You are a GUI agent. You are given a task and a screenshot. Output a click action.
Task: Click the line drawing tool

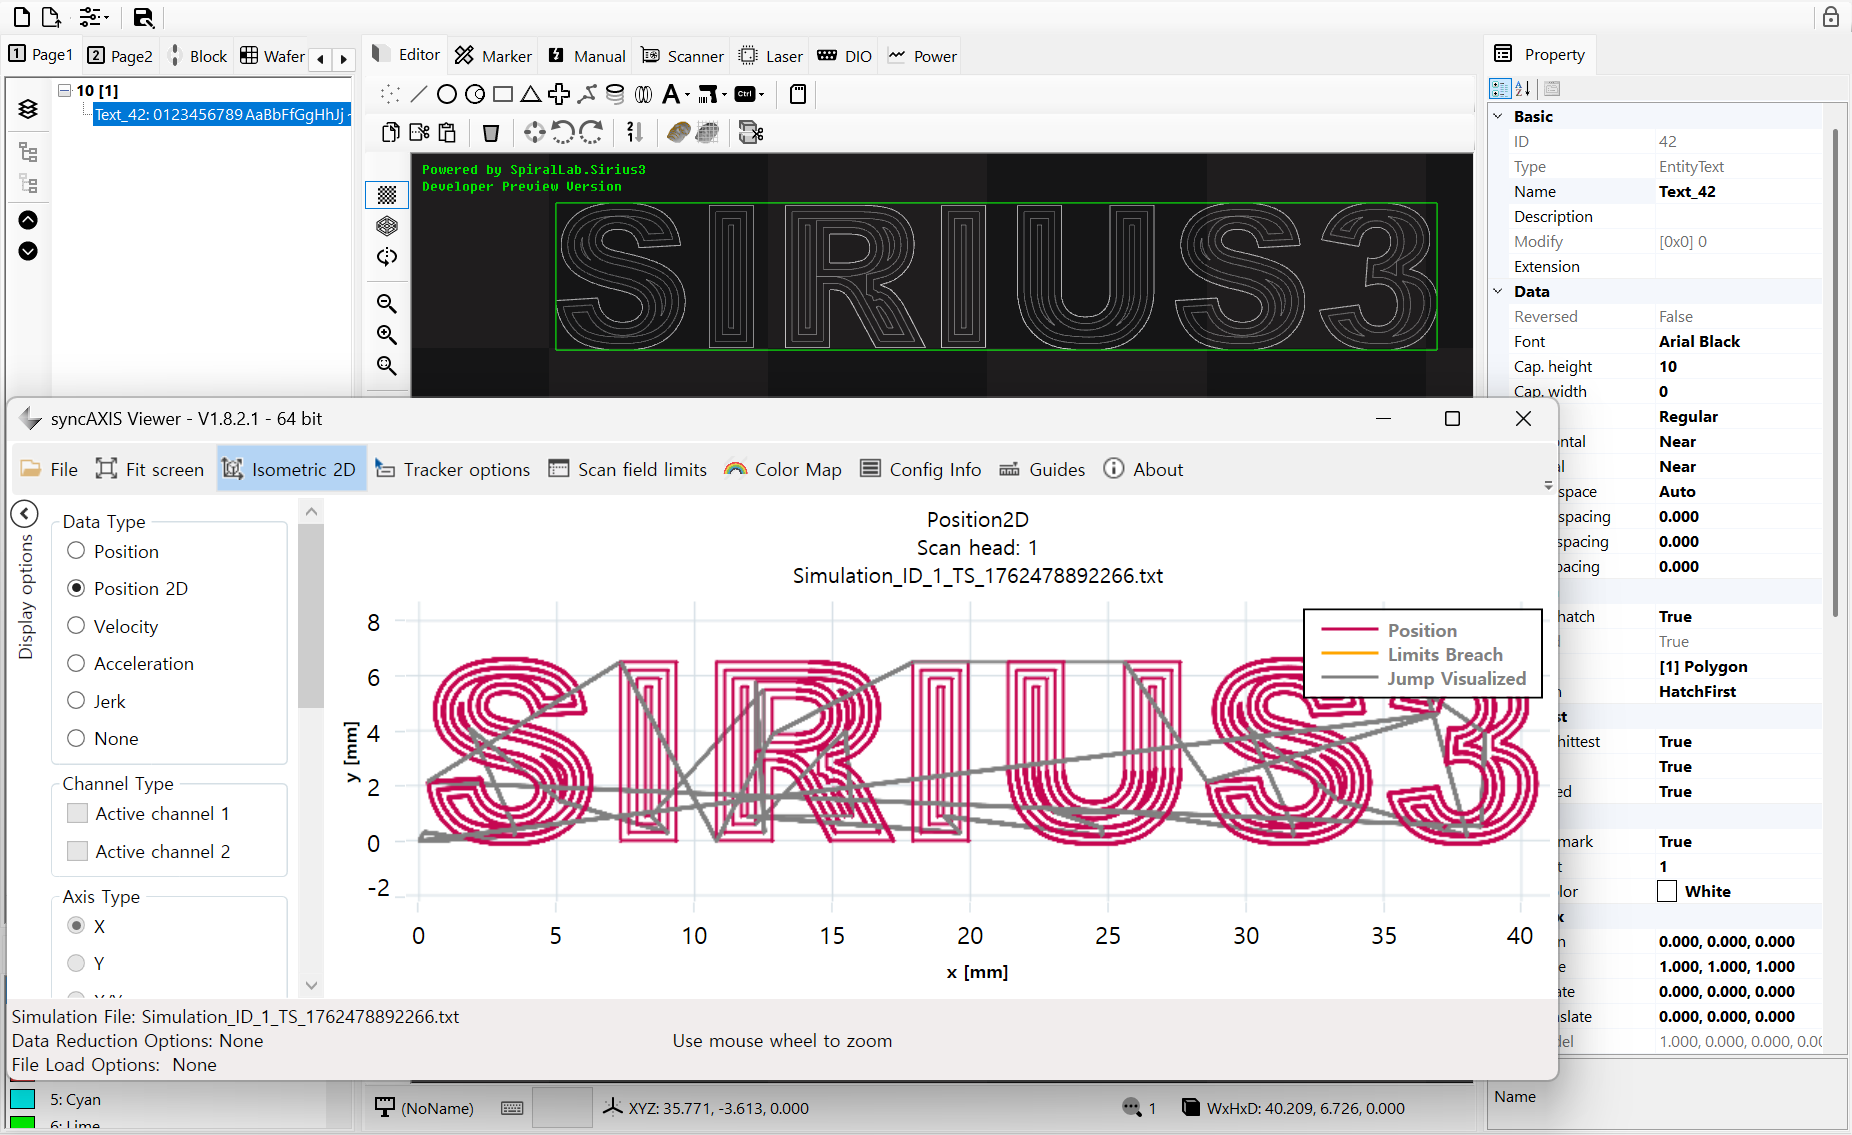click(x=419, y=94)
